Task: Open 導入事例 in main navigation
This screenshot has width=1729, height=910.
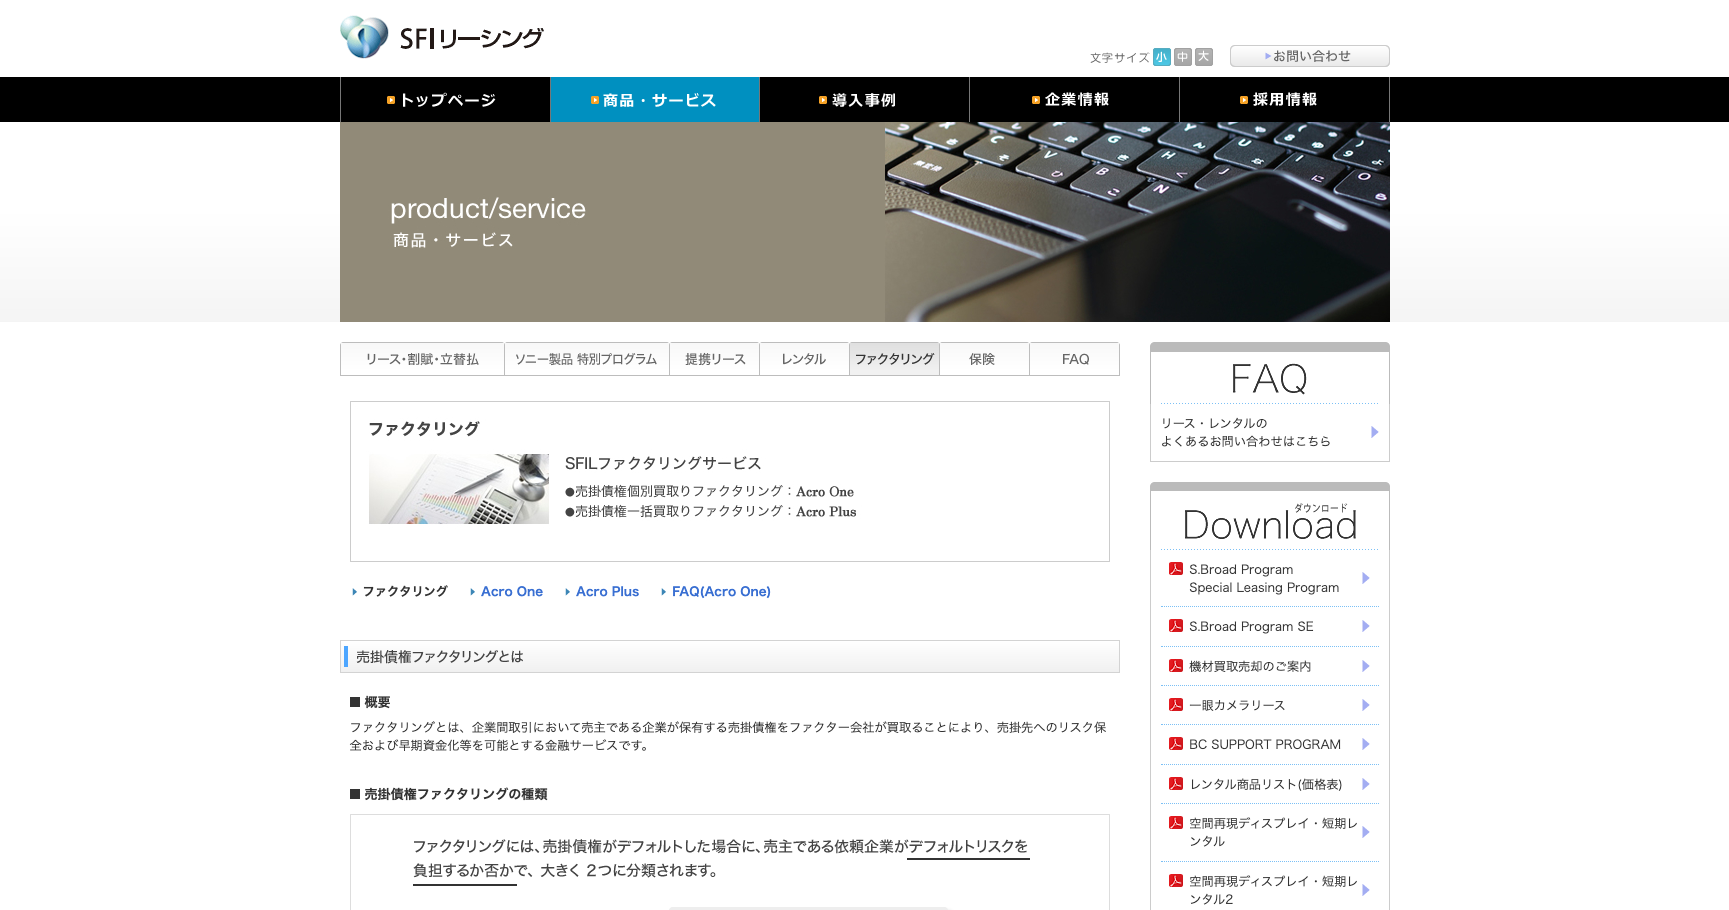Action: coord(864,100)
